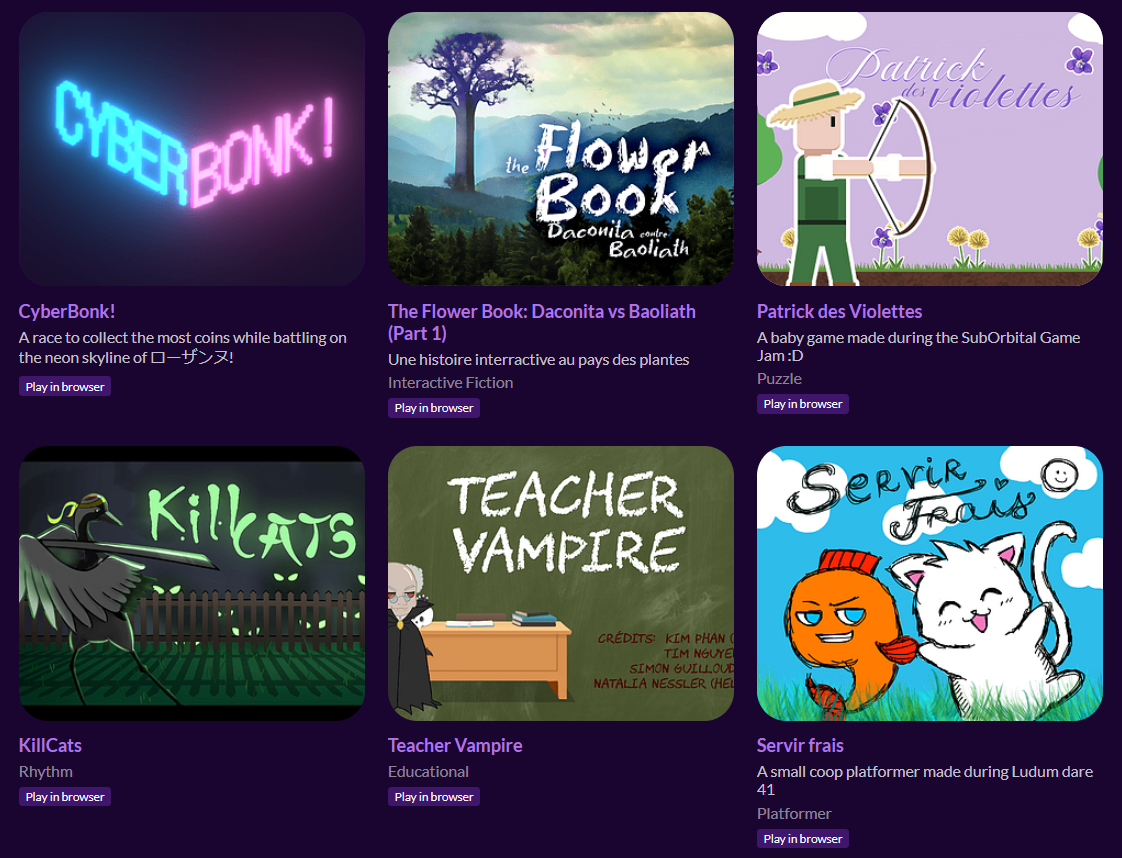The width and height of the screenshot is (1122, 858).
Task: Click Play in browser under Servir frais
Action: tap(803, 839)
